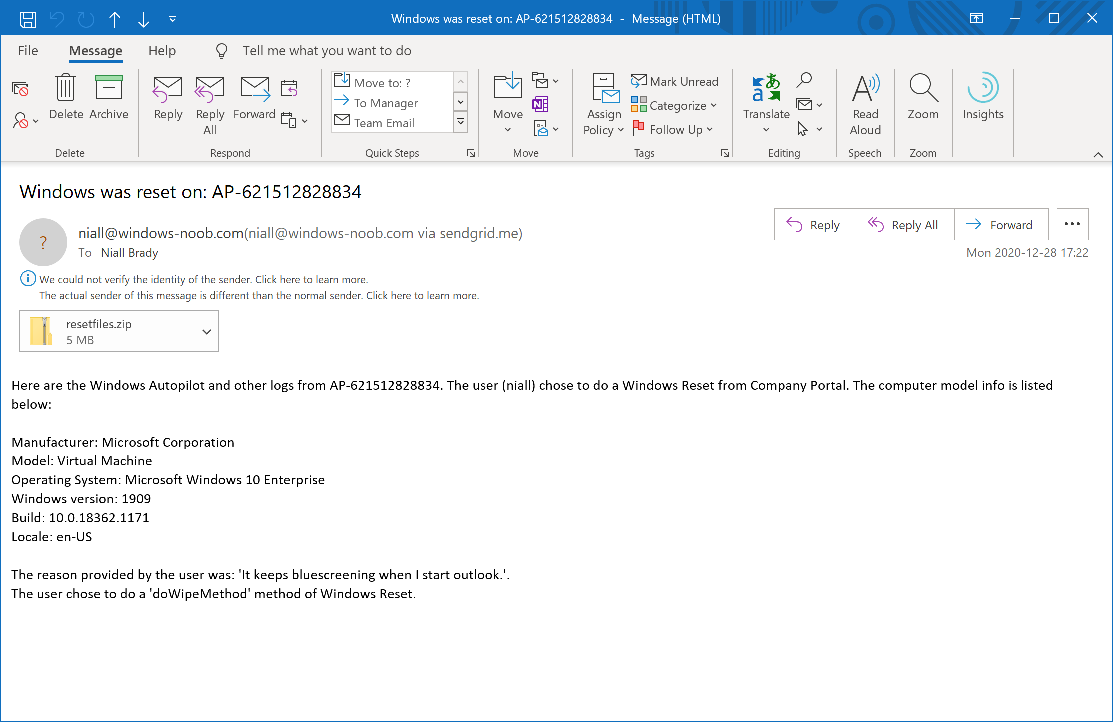Click the Reply button in message header
The width and height of the screenshot is (1113, 722).
(813, 224)
